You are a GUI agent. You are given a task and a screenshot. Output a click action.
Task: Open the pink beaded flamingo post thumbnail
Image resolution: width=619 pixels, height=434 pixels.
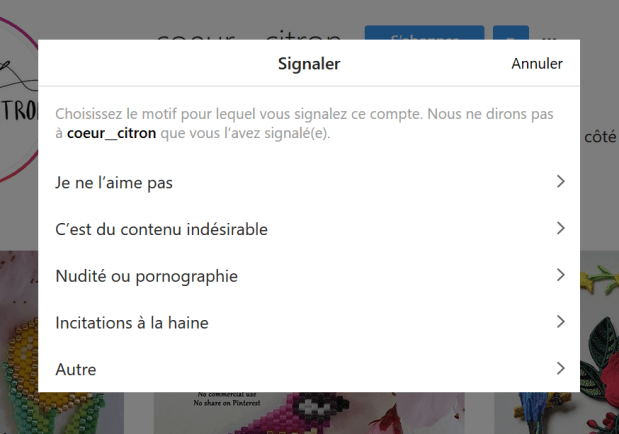[308, 412]
